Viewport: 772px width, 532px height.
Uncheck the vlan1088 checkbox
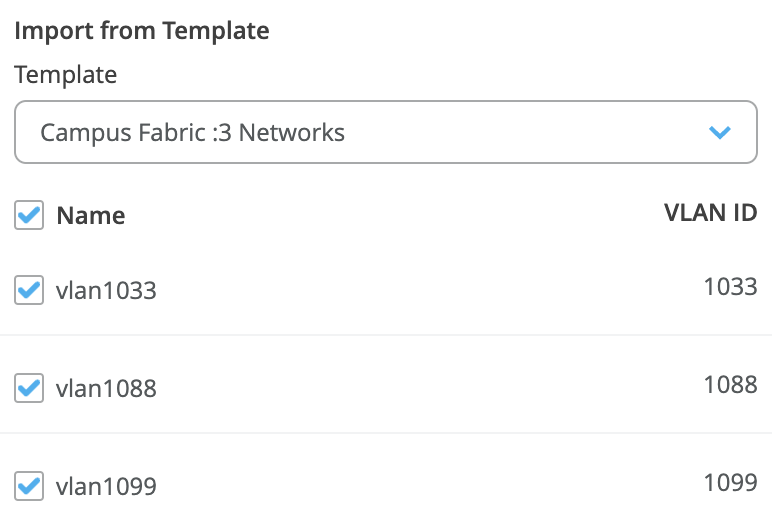[29, 388]
